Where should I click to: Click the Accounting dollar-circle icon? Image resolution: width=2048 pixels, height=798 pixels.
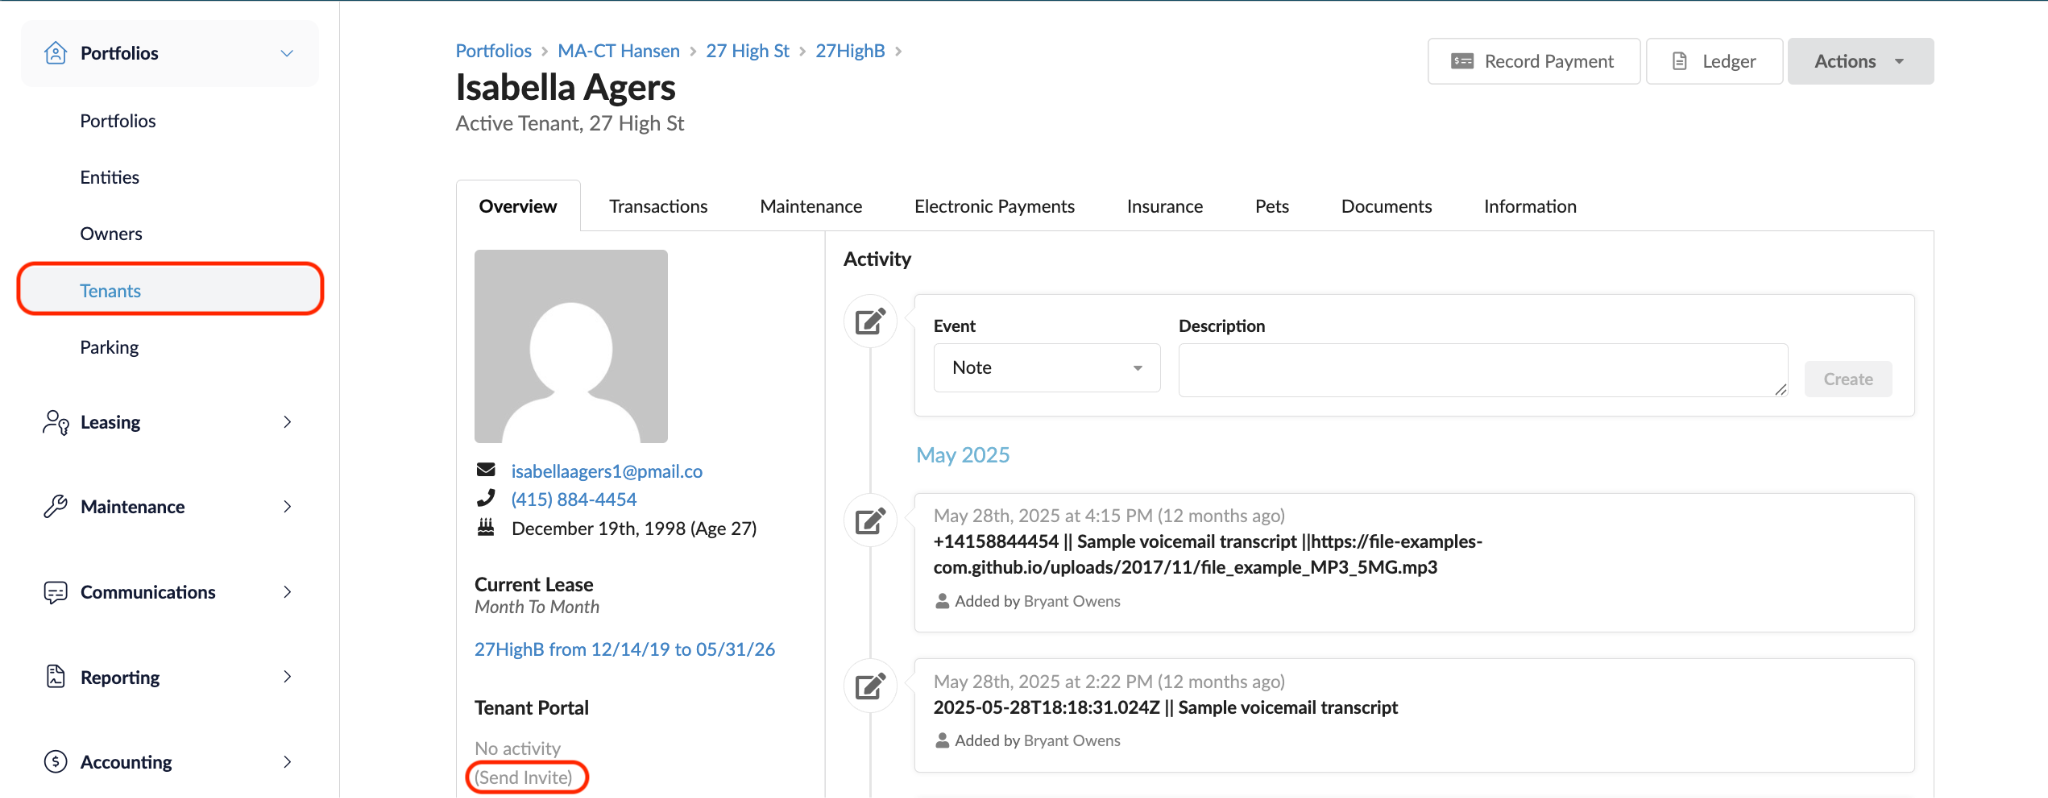[56, 762]
